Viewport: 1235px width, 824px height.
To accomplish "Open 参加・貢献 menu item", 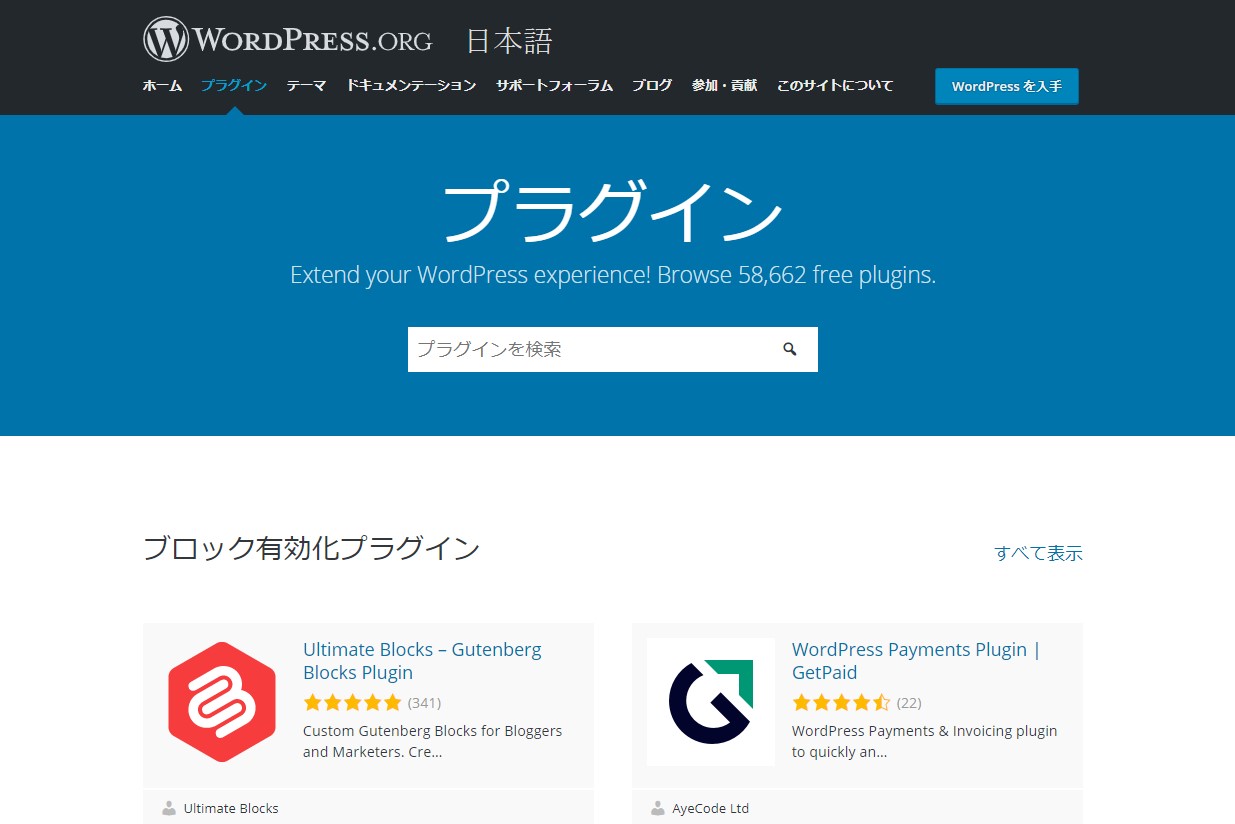I will (x=724, y=86).
